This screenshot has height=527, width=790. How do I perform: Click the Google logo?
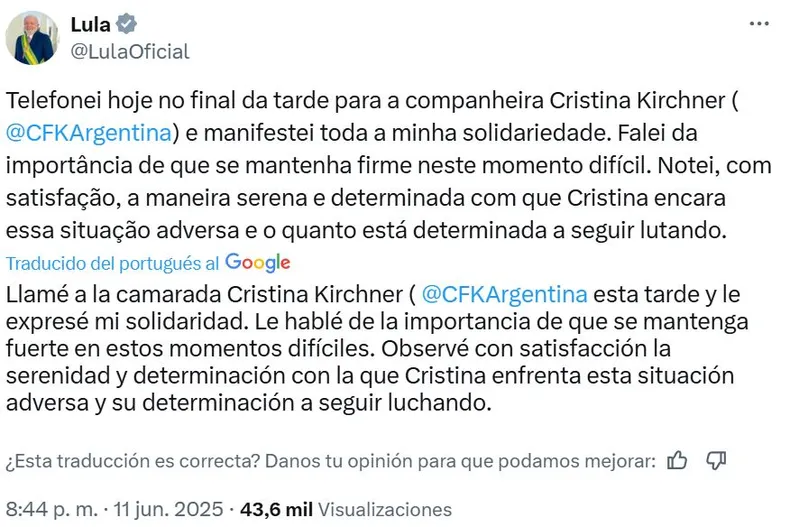point(258,262)
